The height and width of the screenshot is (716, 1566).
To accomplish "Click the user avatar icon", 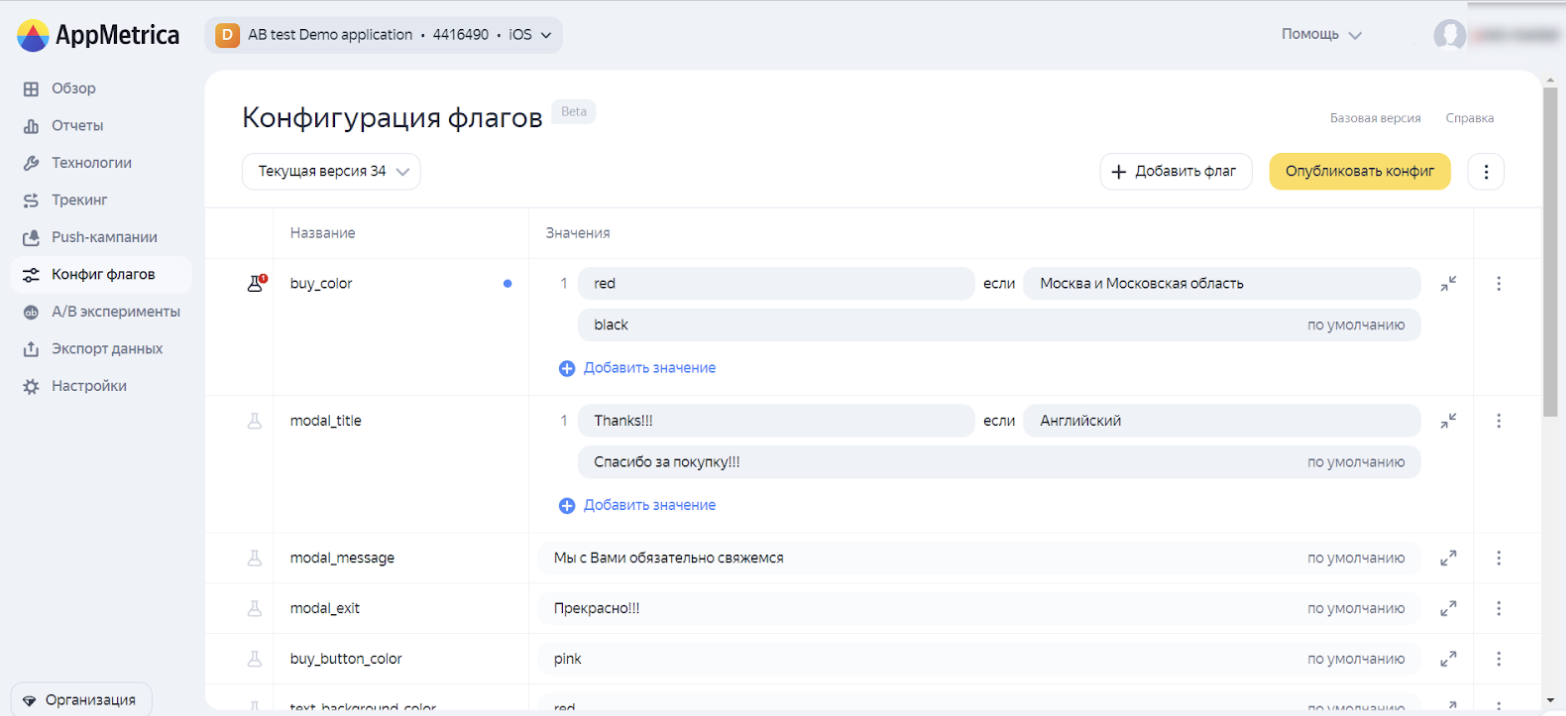I will (1449, 35).
